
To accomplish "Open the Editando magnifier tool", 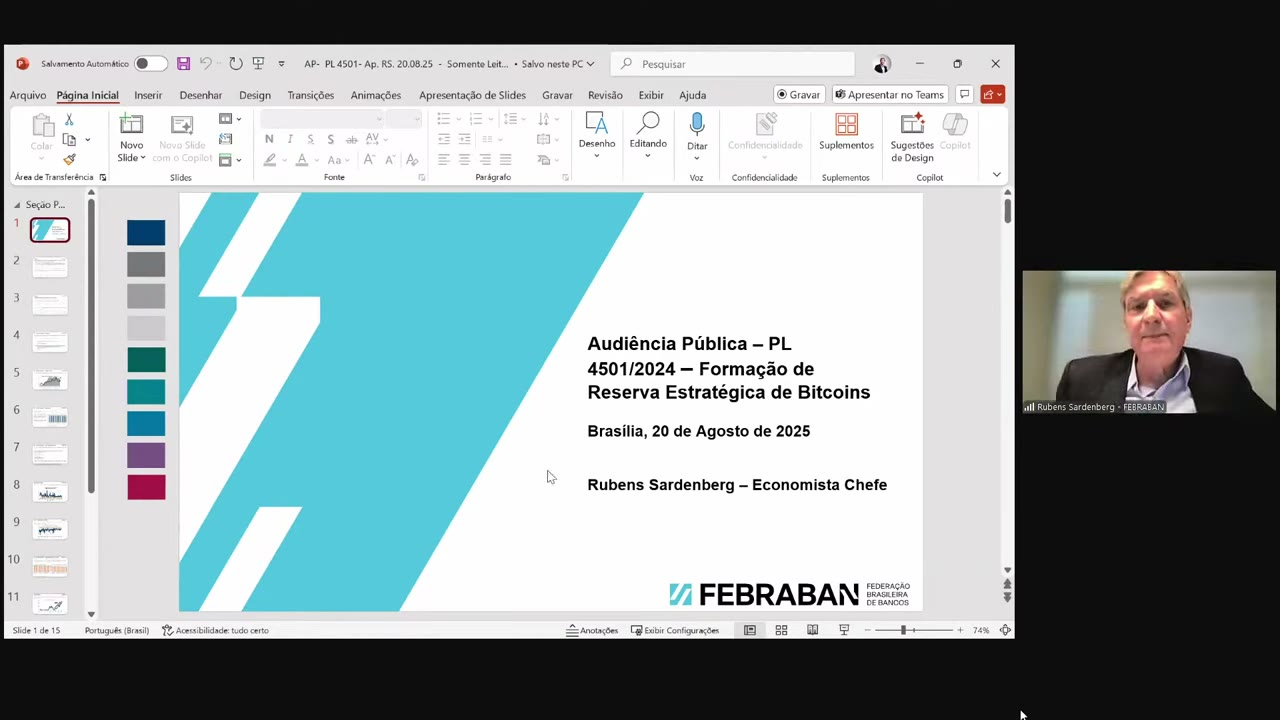I will [648, 124].
